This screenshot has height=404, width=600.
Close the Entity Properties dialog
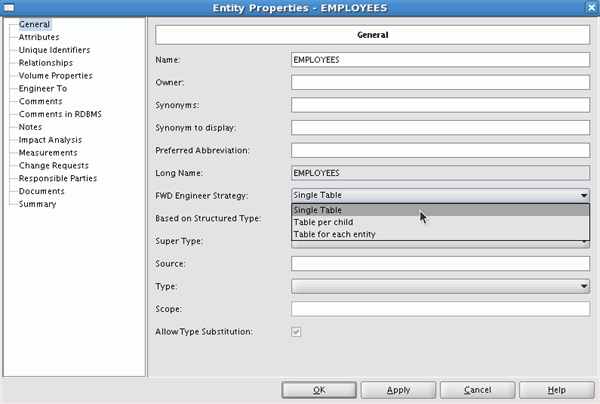(x=591, y=8)
